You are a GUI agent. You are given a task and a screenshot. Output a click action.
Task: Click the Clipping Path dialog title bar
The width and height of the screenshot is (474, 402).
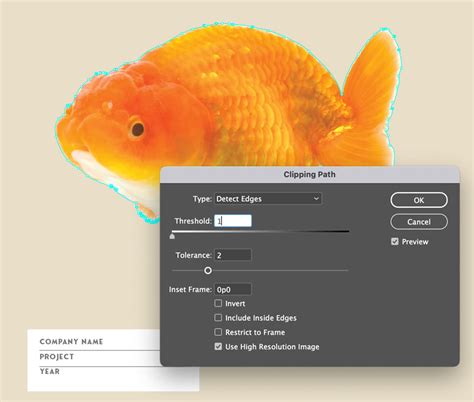[310, 174]
